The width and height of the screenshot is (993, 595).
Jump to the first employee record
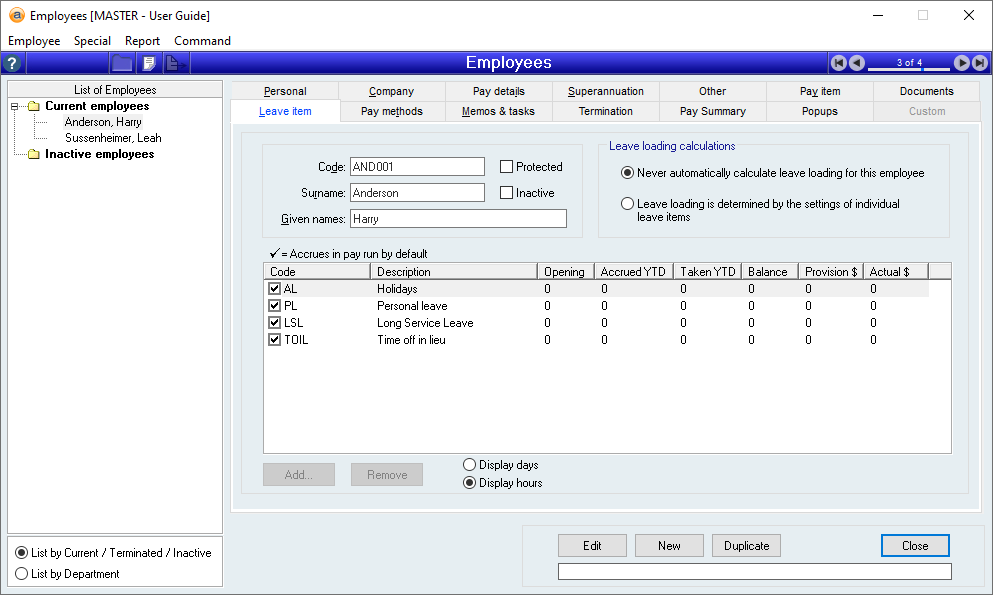click(x=839, y=63)
